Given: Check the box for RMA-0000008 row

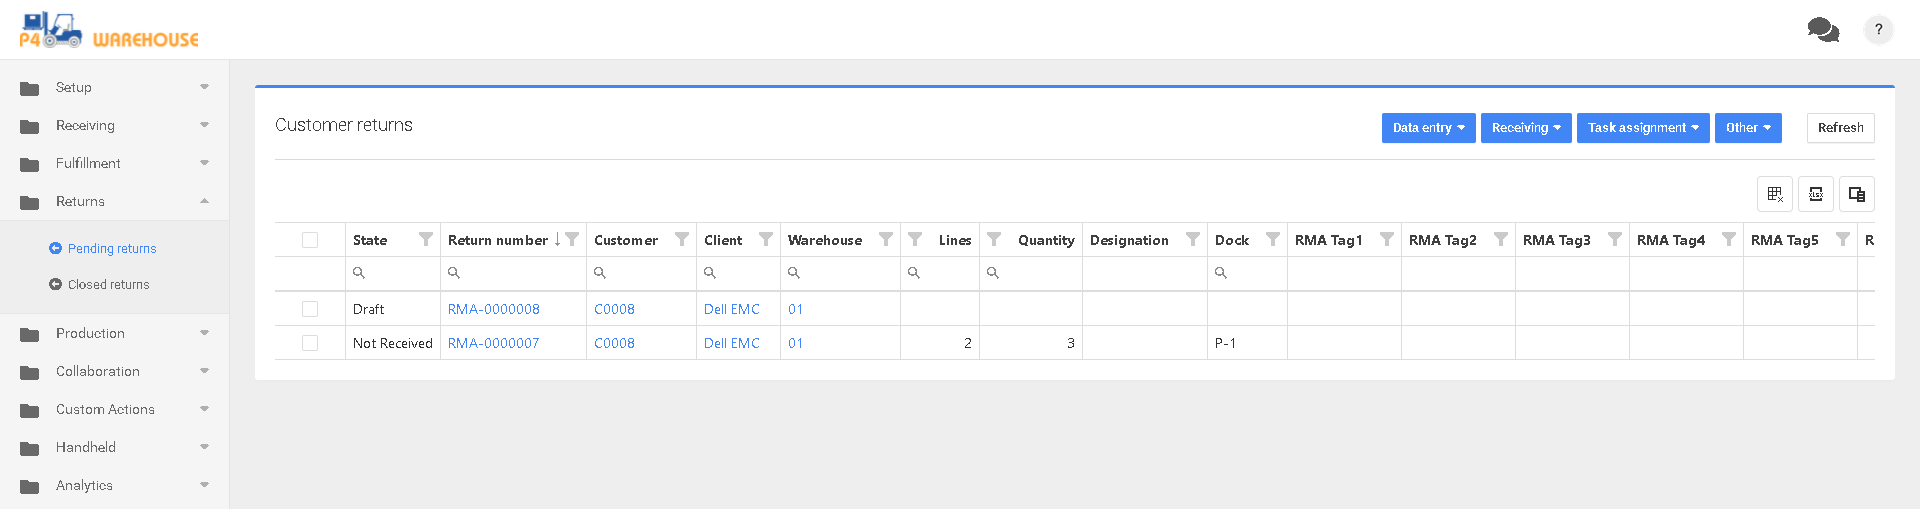Looking at the screenshot, I should [310, 309].
